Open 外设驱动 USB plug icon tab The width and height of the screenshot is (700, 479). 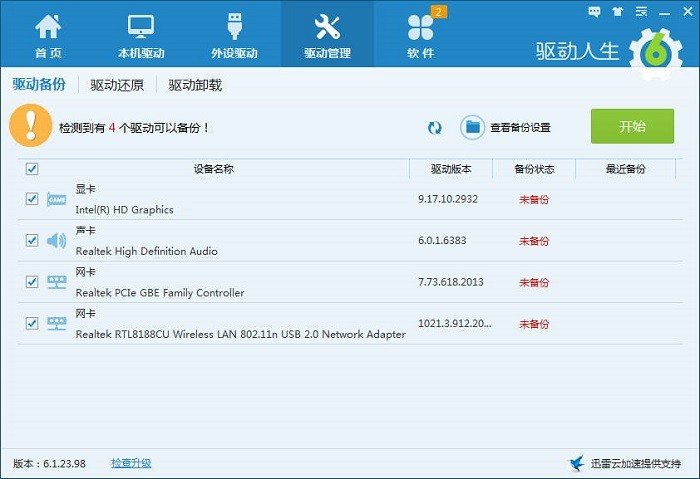tap(234, 26)
